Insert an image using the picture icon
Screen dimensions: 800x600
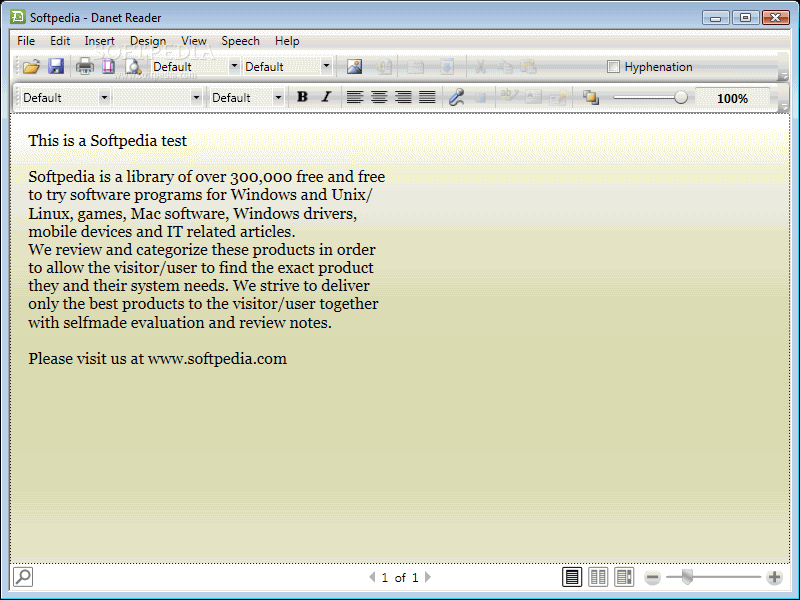click(x=354, y=66)
